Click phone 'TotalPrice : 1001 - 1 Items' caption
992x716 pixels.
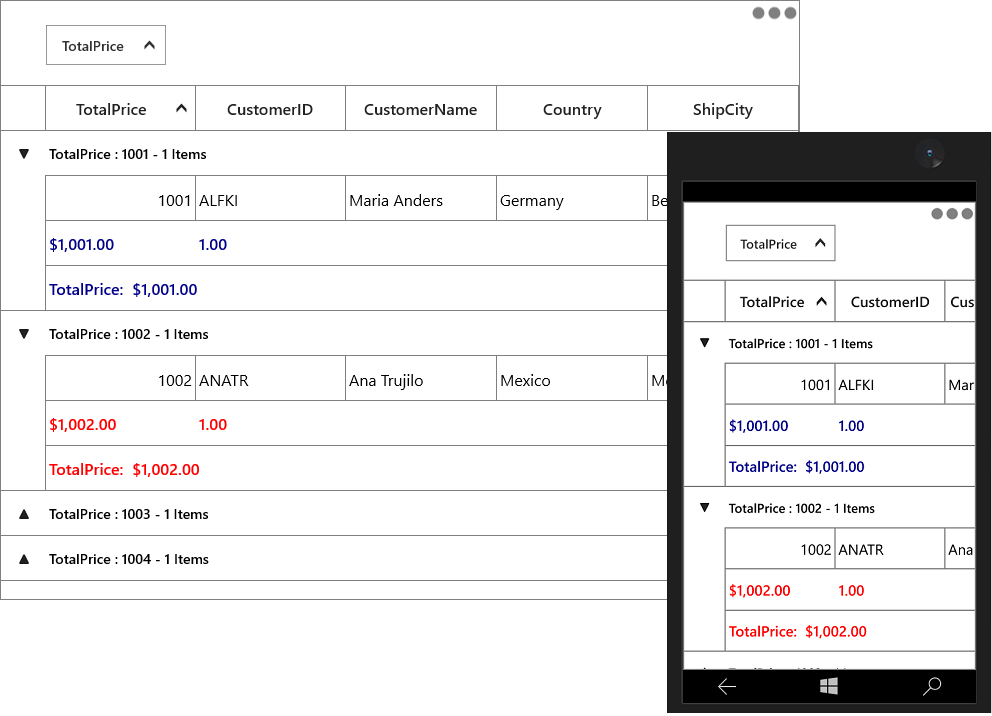tap(800, 343)
